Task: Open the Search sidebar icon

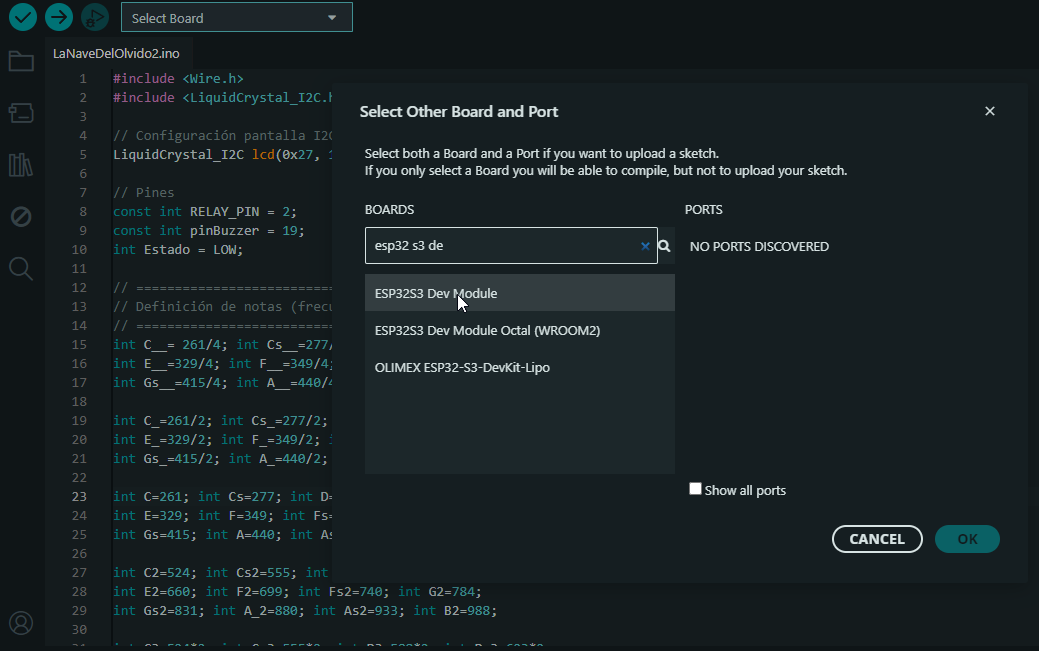Action: click(x=21, y=268)
